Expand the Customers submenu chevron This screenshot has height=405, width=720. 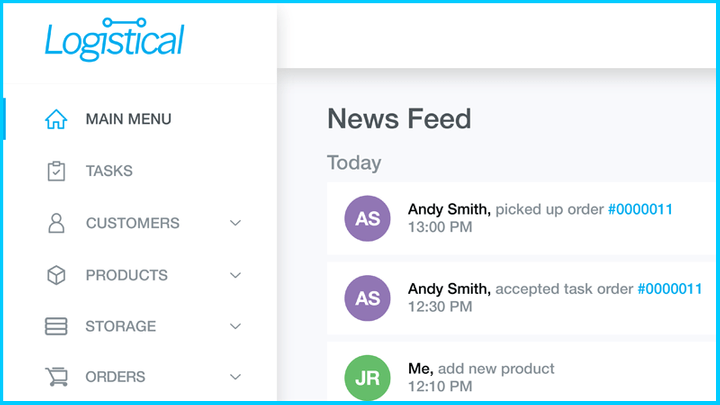tap(236, 223)
